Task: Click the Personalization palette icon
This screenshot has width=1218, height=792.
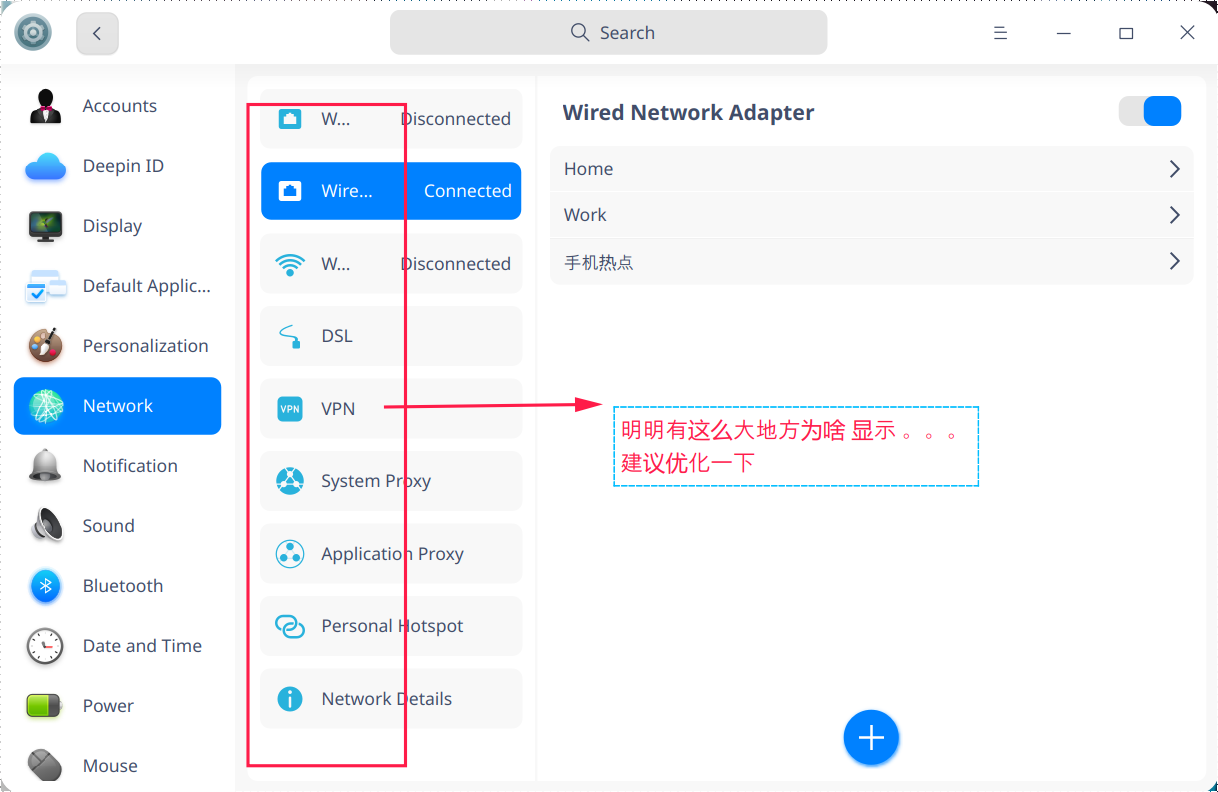Action: pyautogui.click(x=46, y=346)
